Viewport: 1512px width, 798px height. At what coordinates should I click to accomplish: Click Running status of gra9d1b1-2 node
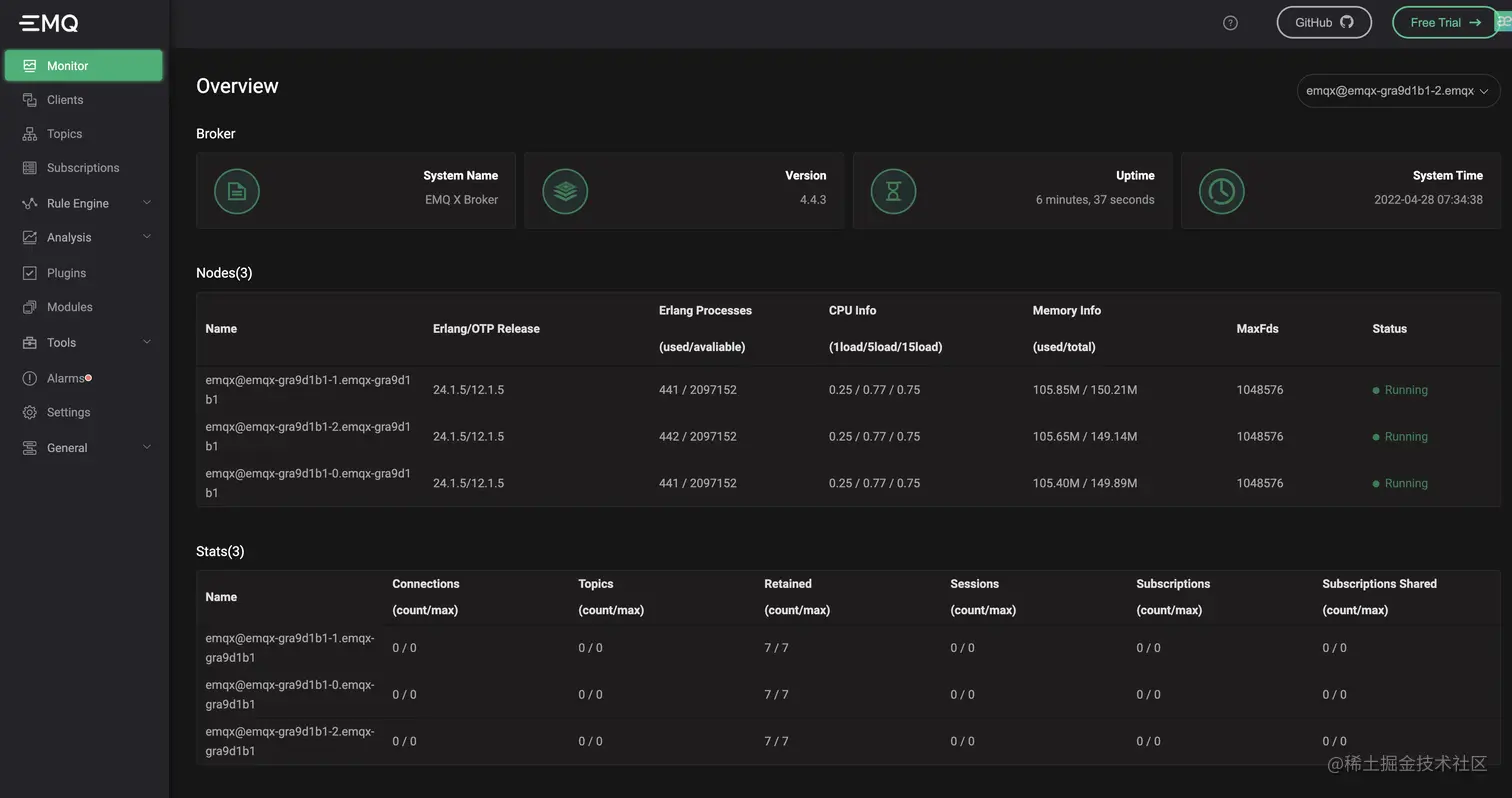click(x=1400, y=437)
